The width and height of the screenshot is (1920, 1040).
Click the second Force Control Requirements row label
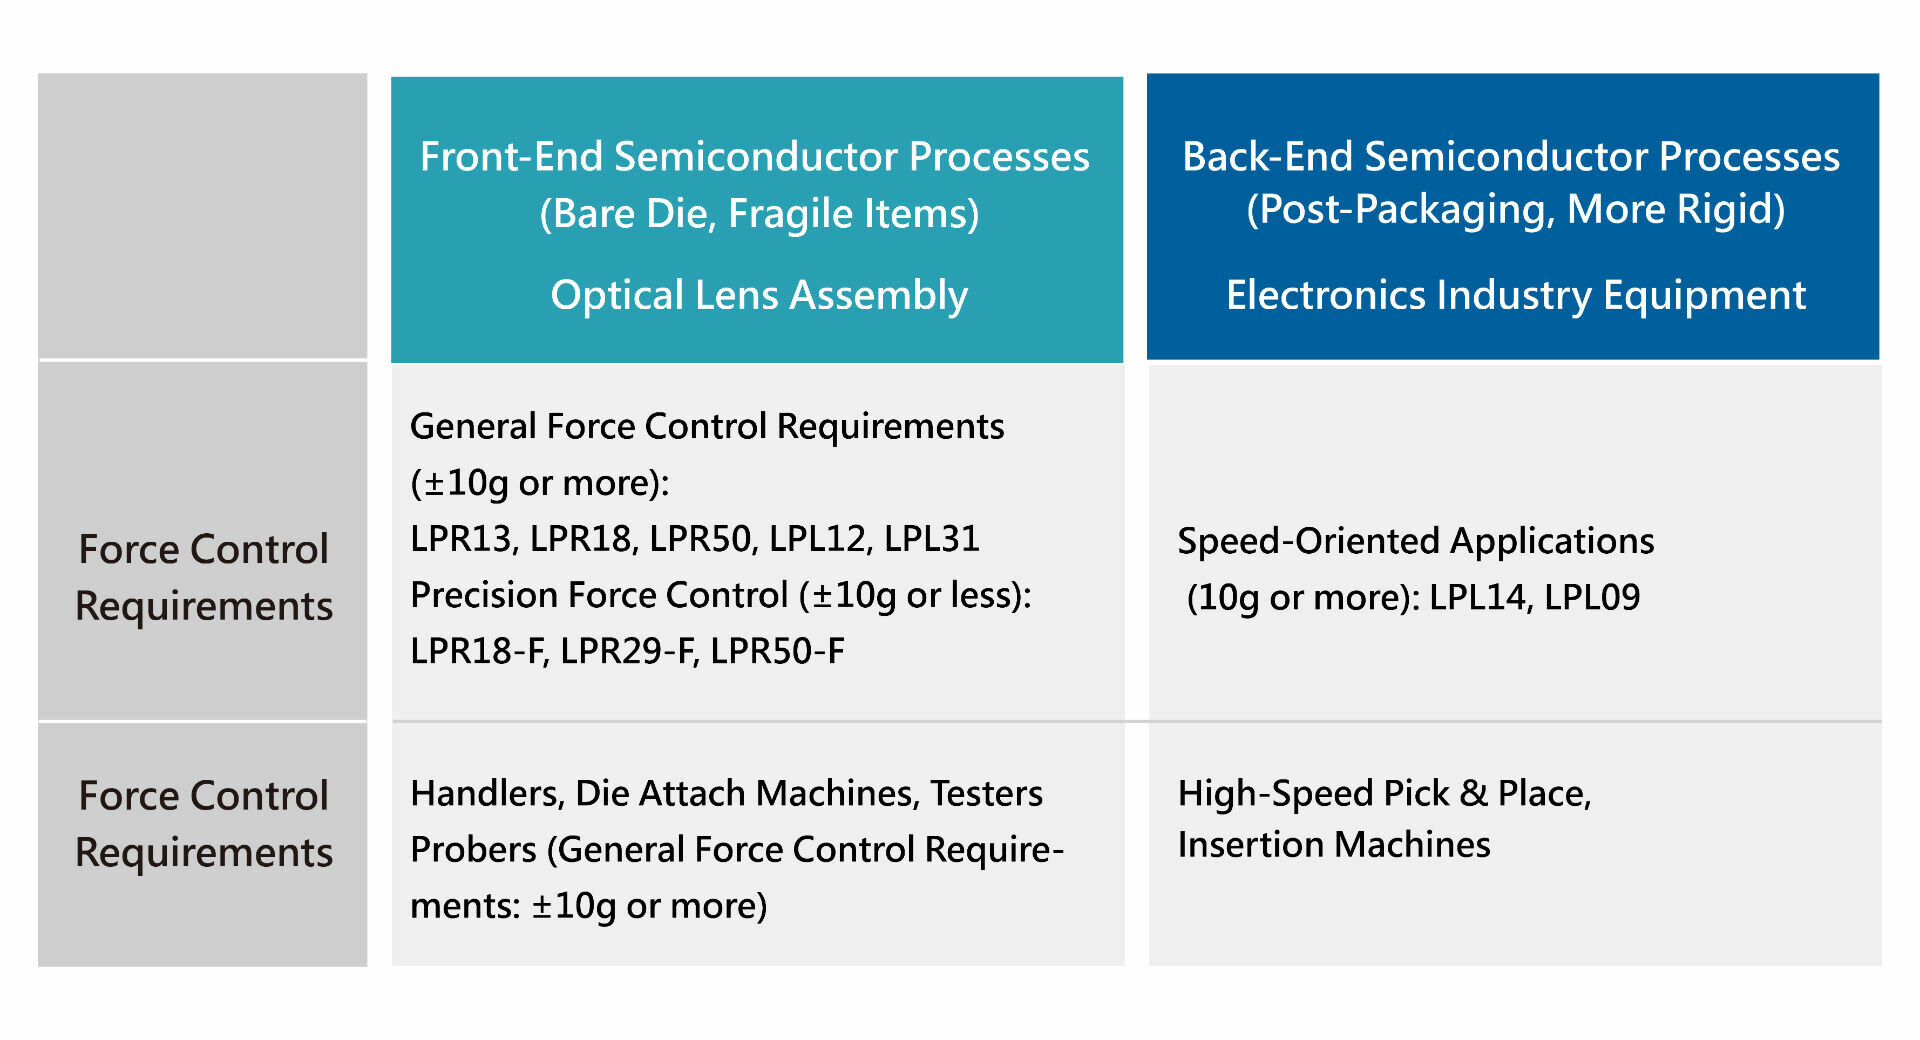click(203, 824)
